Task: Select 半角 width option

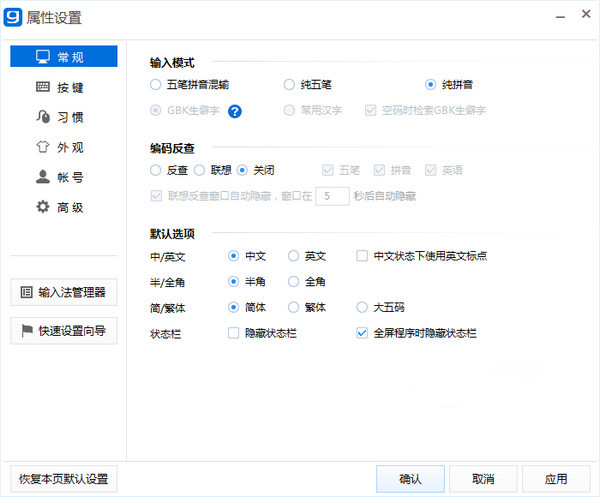Action: coord(233,282)
